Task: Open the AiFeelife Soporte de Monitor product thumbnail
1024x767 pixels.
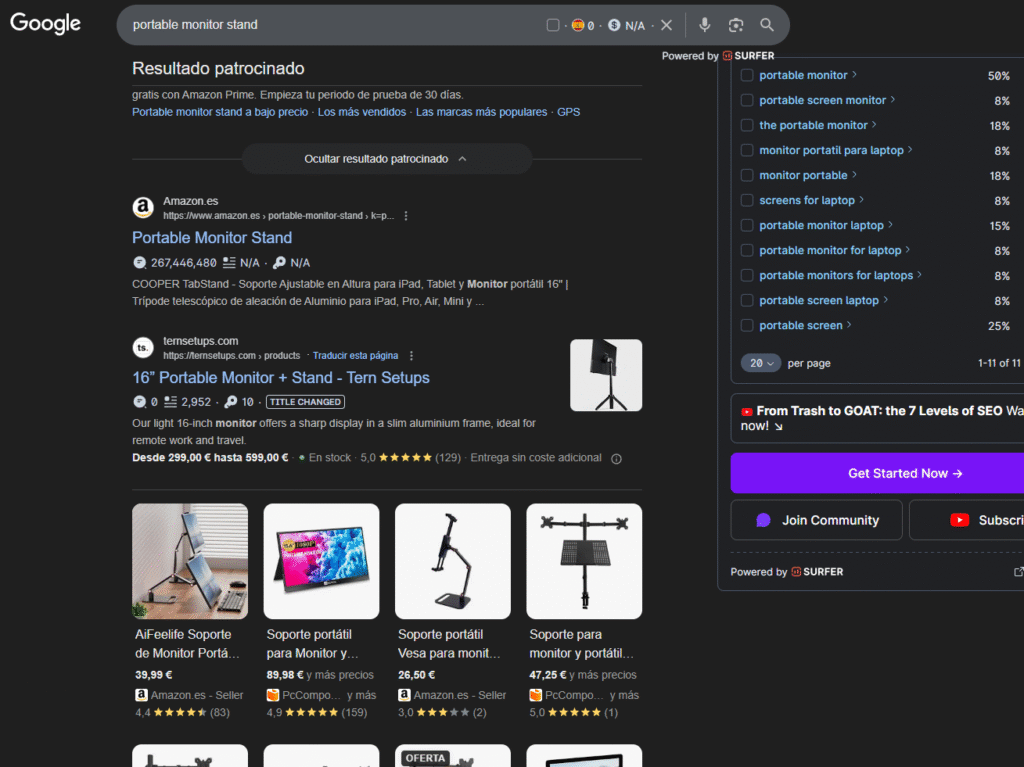Action: pos(190,561)
